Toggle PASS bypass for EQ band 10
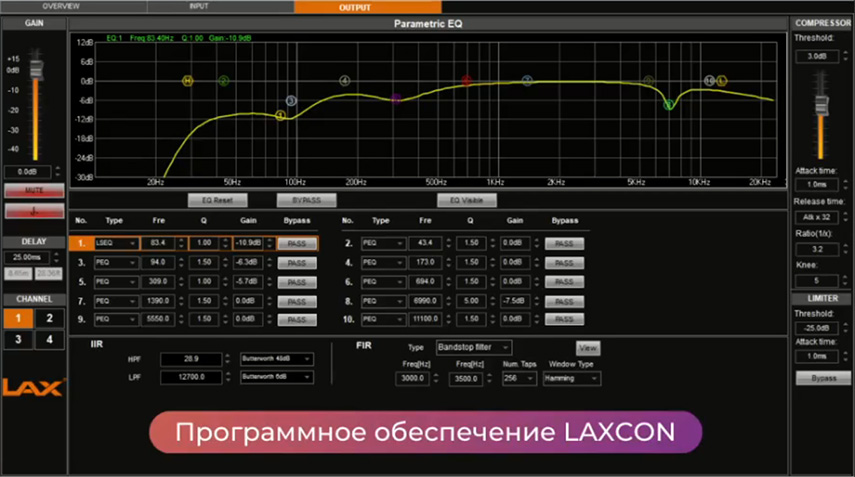The width and height of the screenshot is (855, 477). pos(564,319)
